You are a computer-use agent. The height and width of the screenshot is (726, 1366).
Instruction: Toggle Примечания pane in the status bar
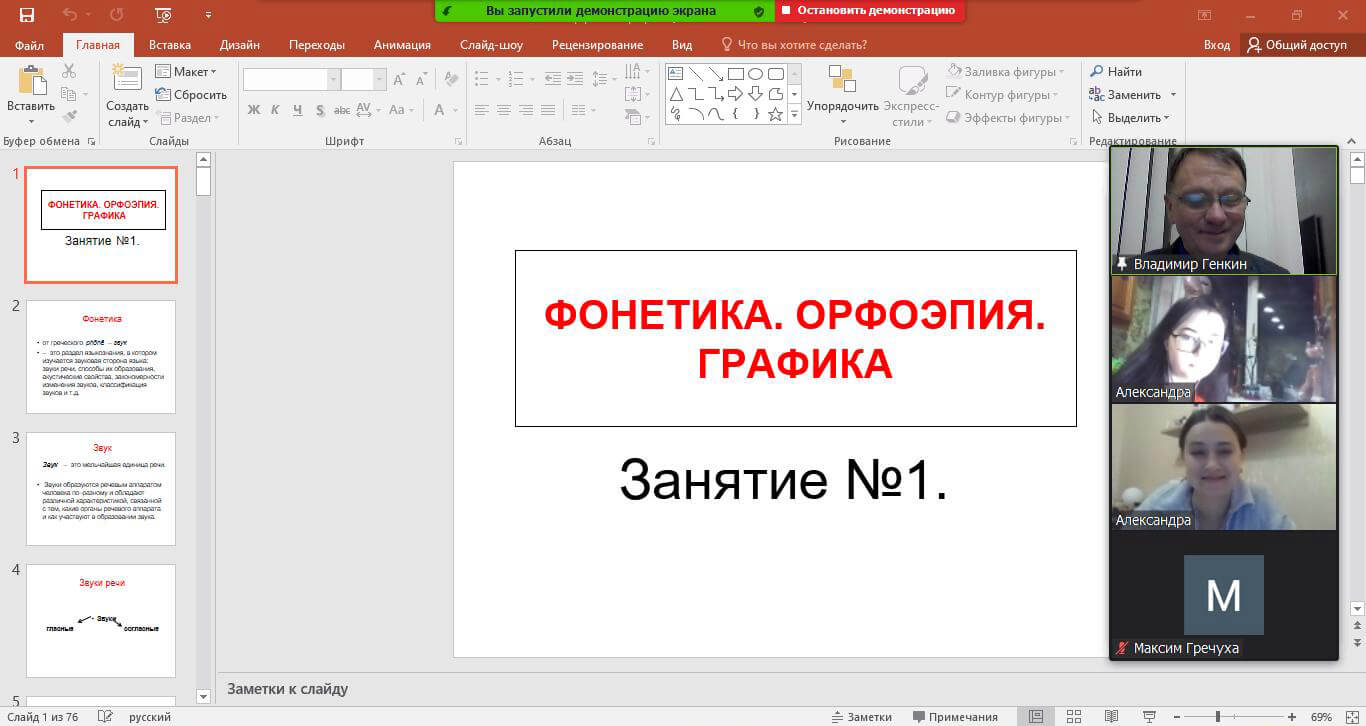tap(955, 717)
